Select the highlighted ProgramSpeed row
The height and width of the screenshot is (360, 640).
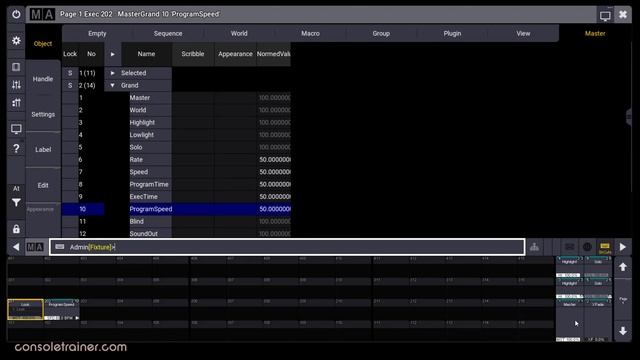(x=176, y=209)
